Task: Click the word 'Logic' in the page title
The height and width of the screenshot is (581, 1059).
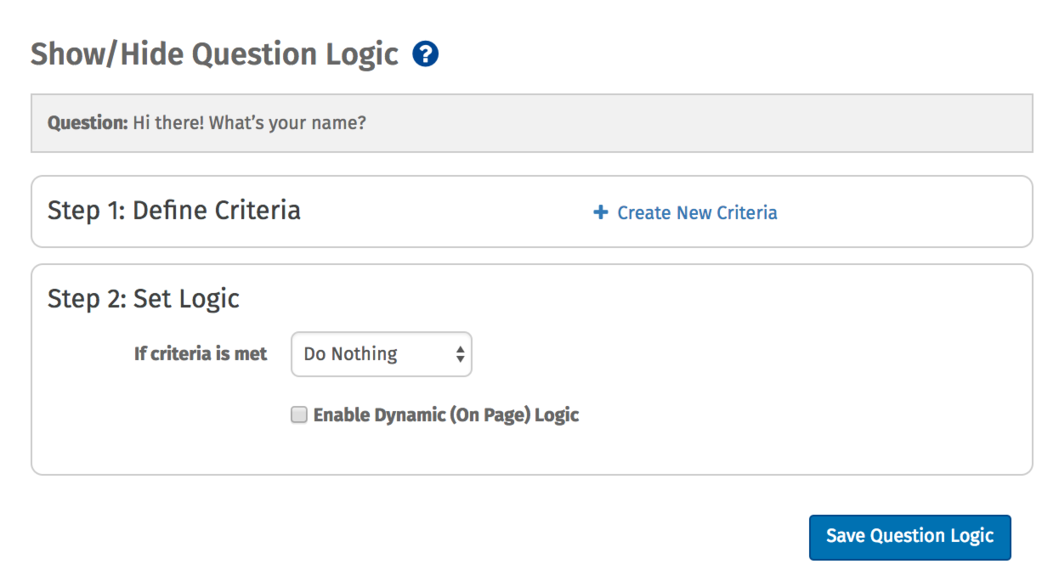Action: coord(365,54)
